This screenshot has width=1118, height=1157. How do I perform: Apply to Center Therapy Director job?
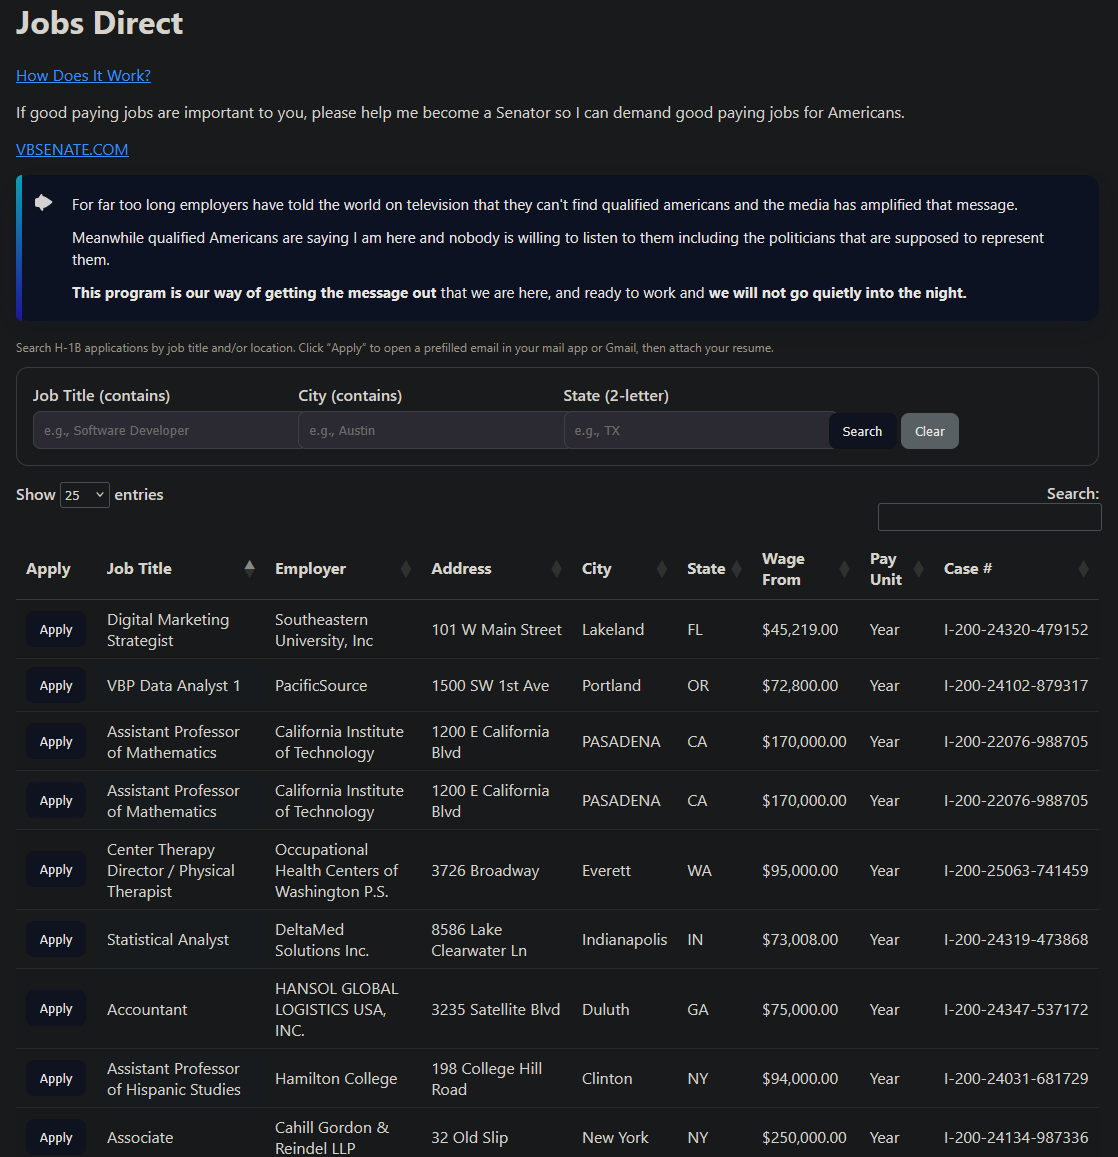56,870
